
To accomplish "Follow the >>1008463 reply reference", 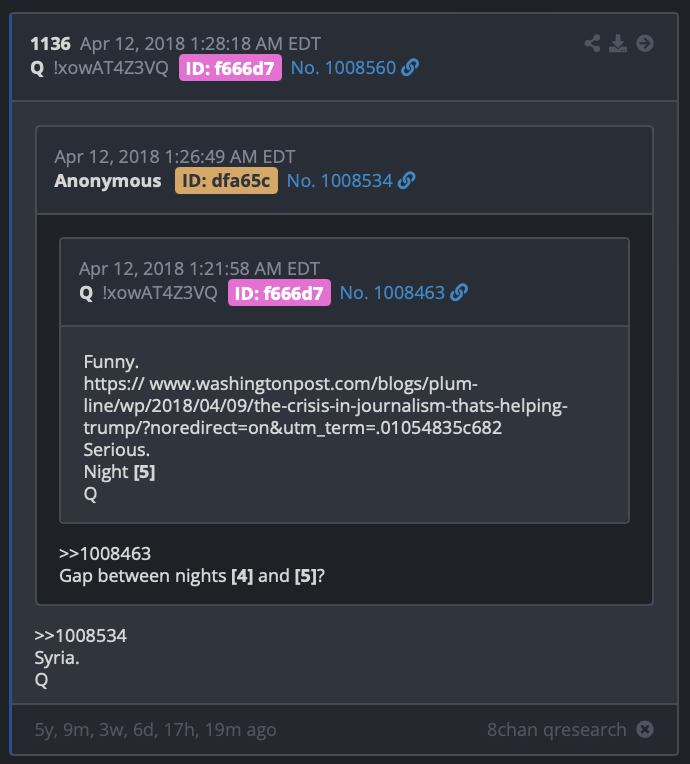I will pyautogui.click(x=105, y=554).
